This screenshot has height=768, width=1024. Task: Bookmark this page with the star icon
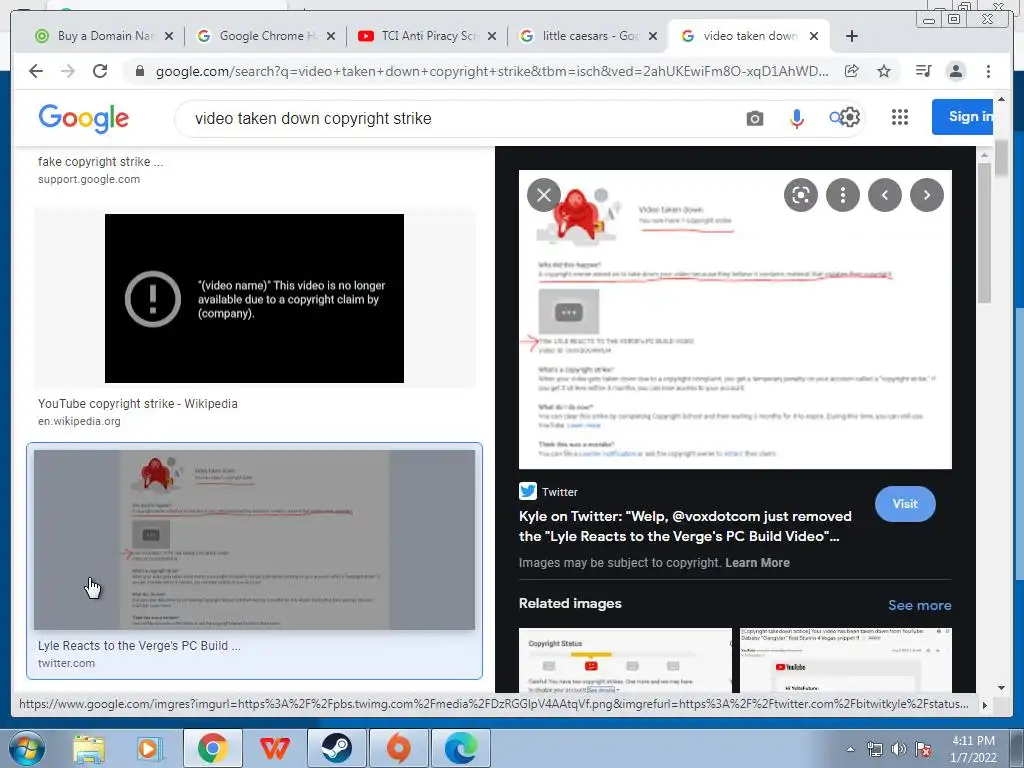[884, 71]
